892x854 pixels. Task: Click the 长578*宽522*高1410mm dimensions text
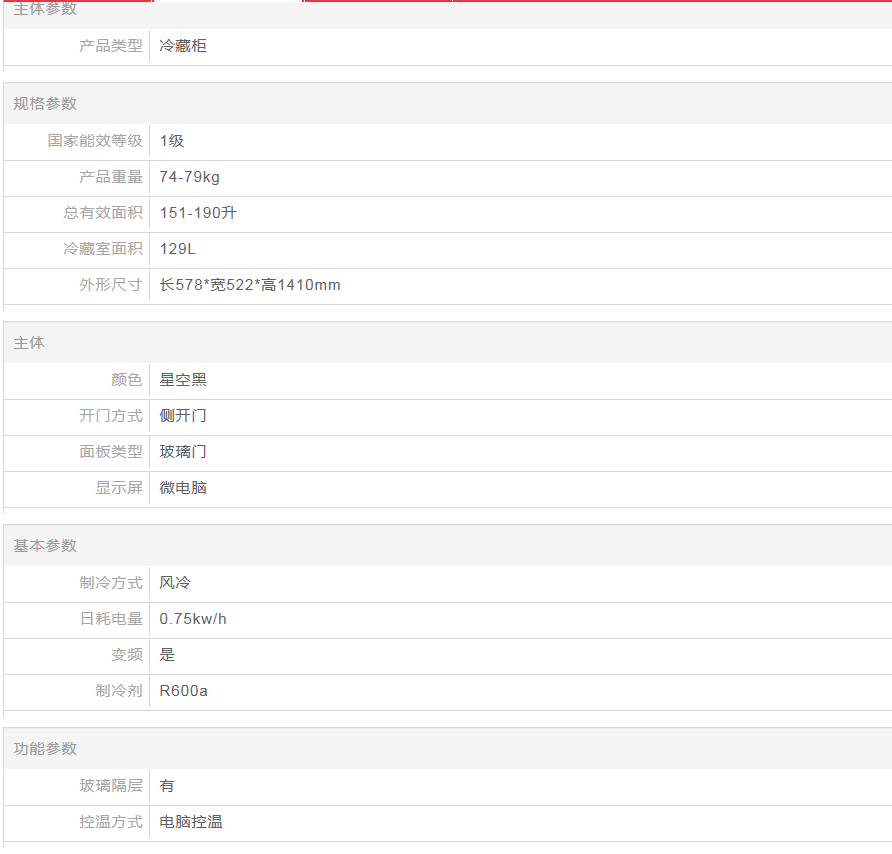[250, 285]
